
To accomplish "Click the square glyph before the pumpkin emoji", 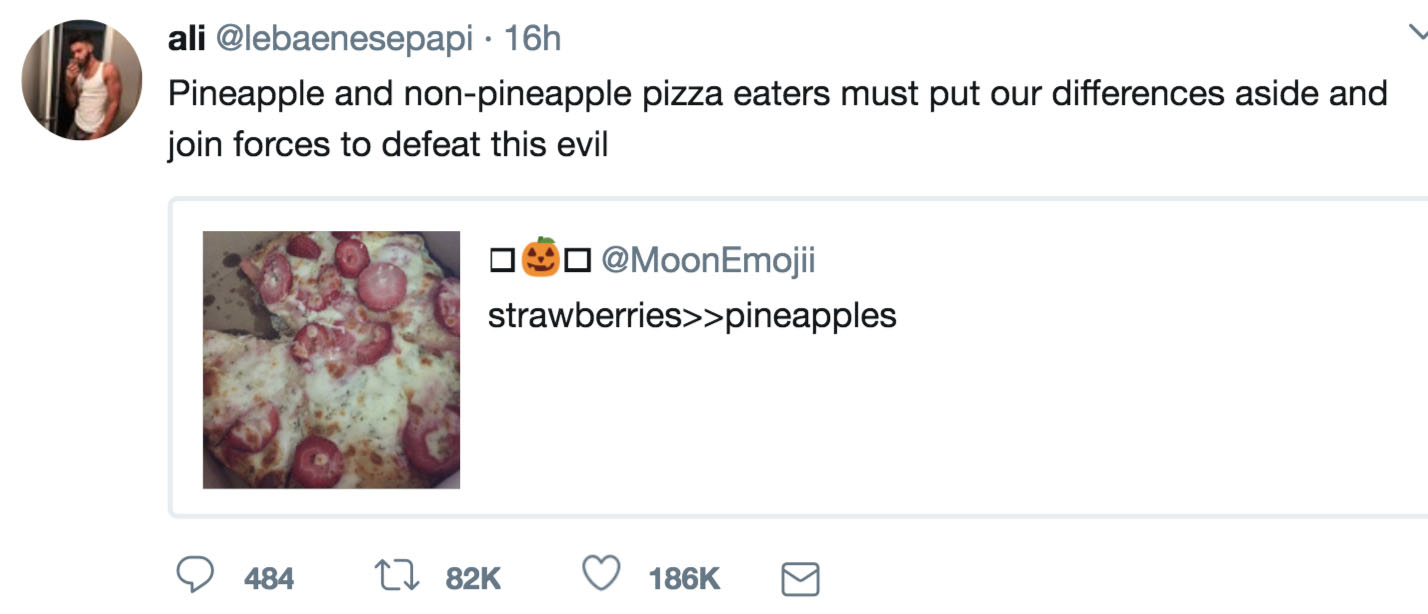I will 502,261.
